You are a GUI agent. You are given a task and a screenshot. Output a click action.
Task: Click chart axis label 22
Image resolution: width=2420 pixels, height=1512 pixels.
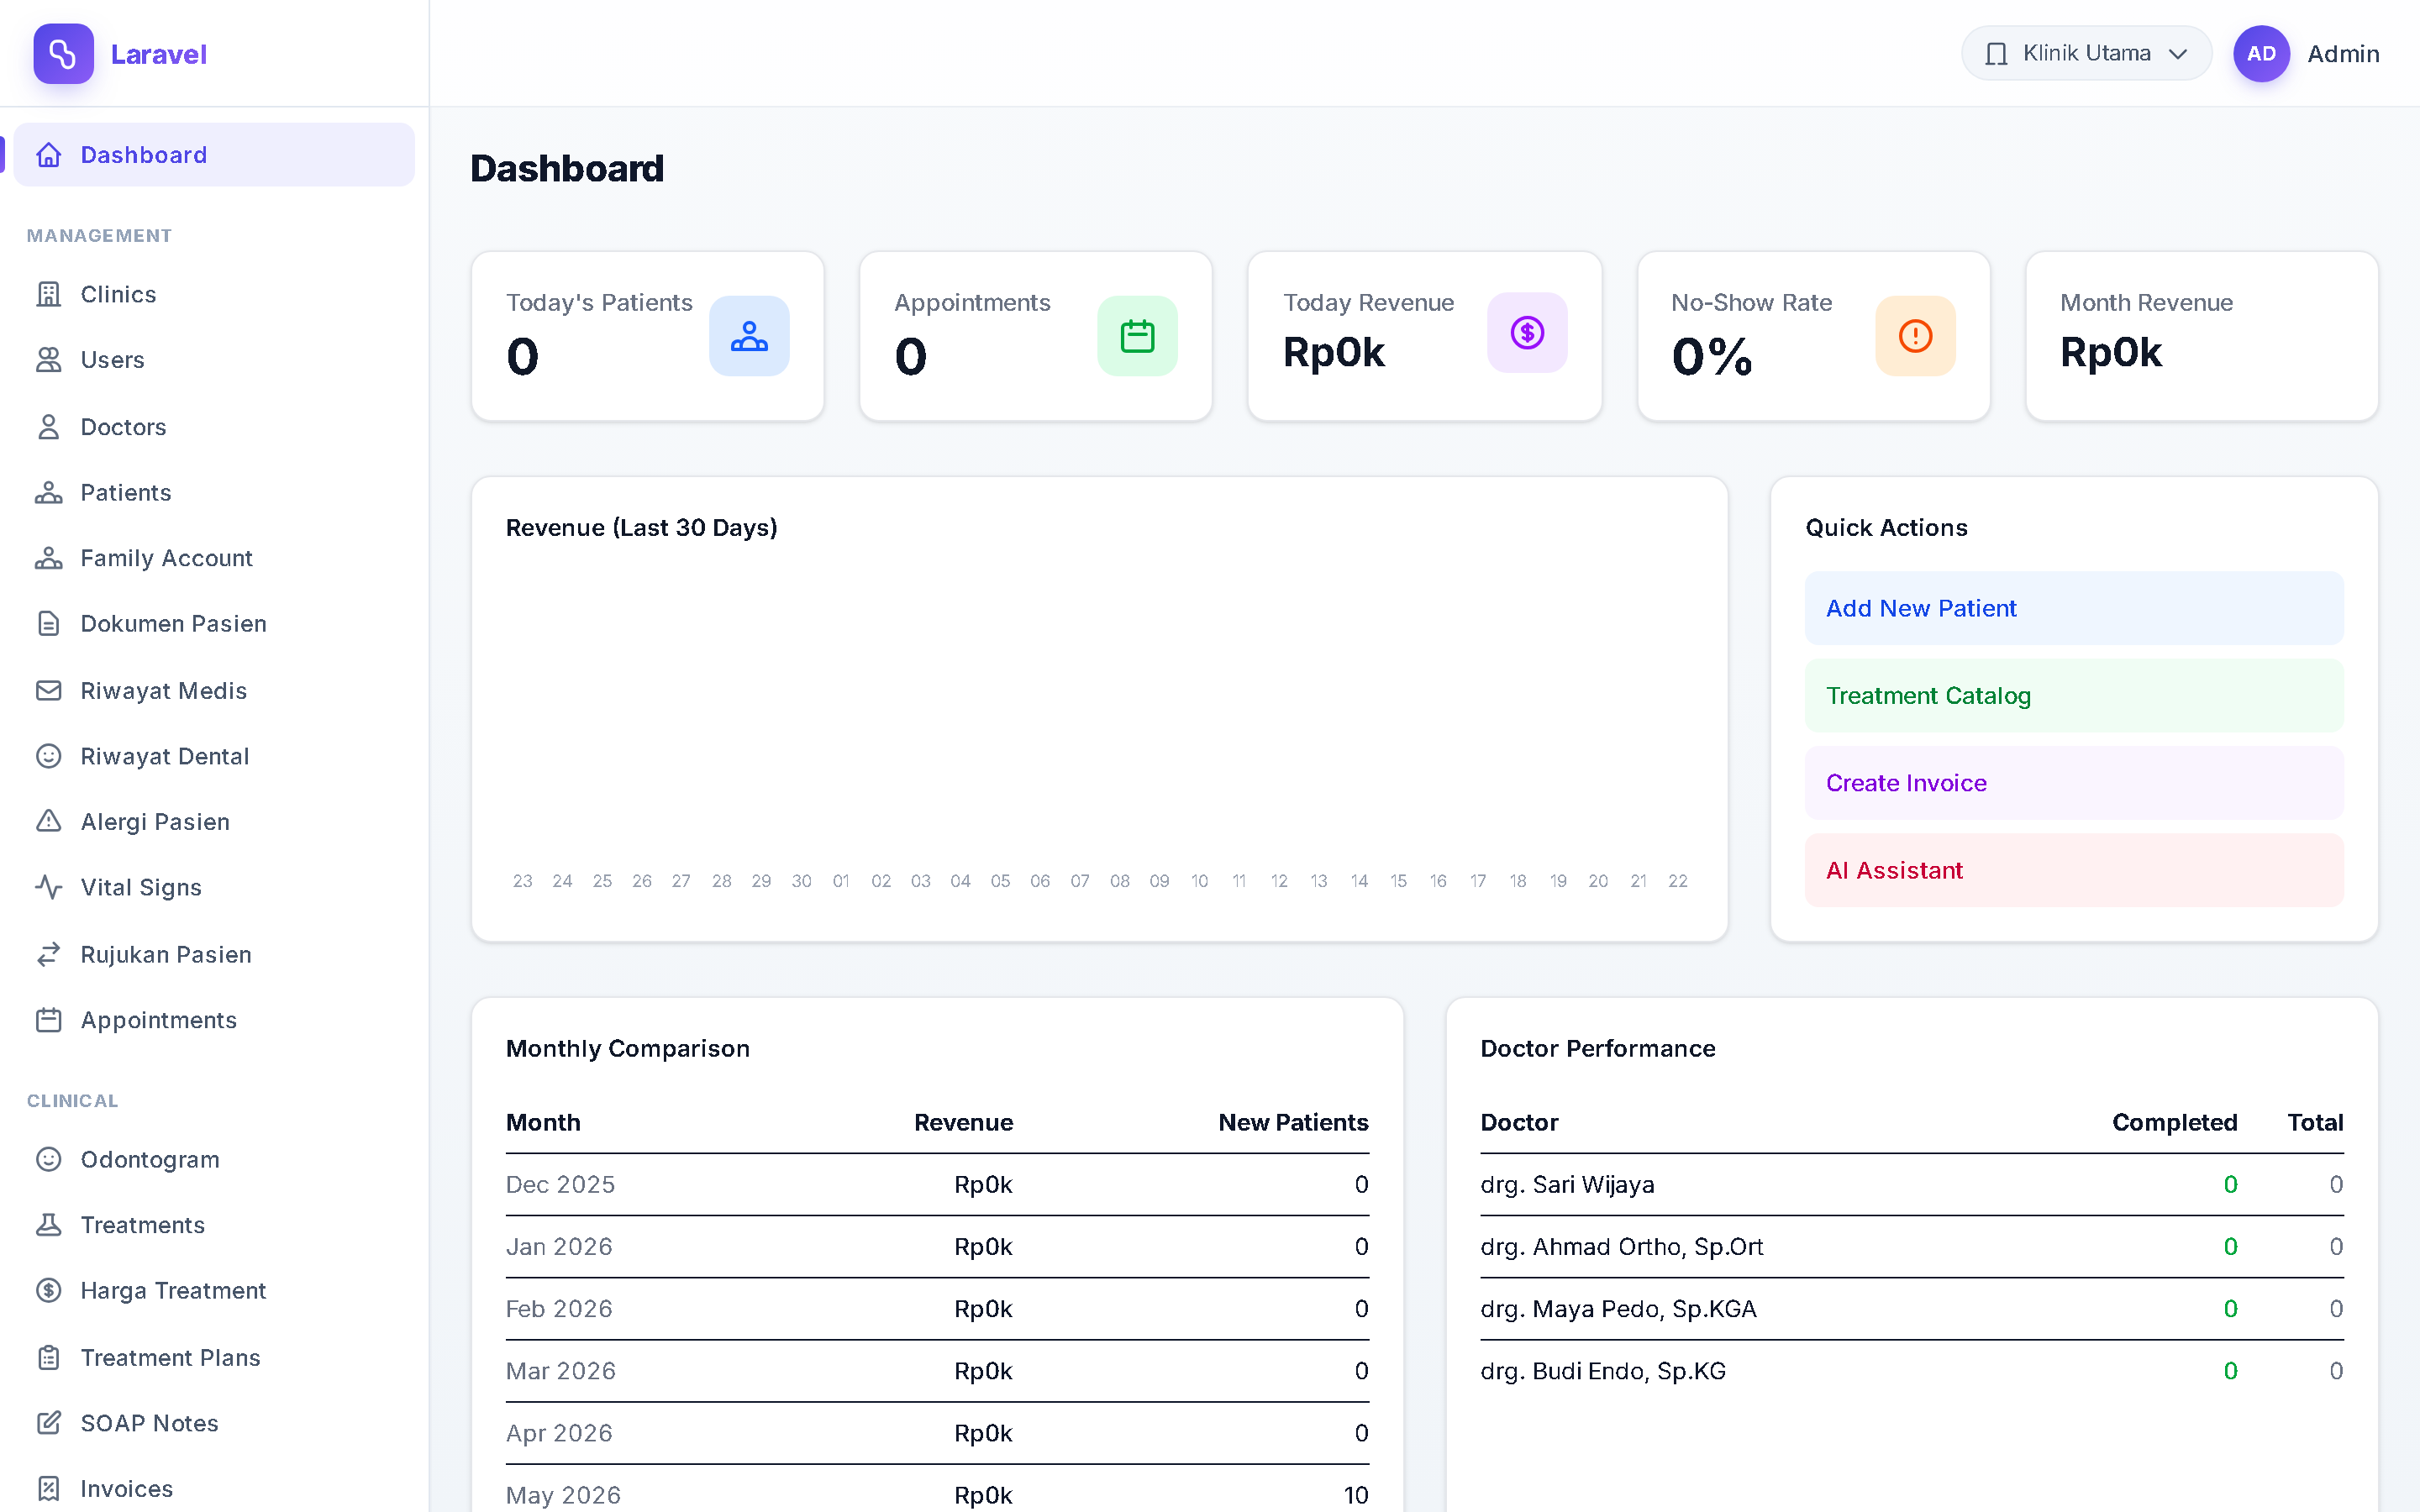1678,881
